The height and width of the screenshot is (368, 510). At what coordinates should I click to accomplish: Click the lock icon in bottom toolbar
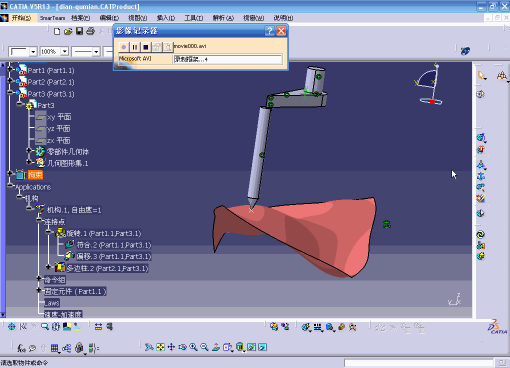(79, 348)
